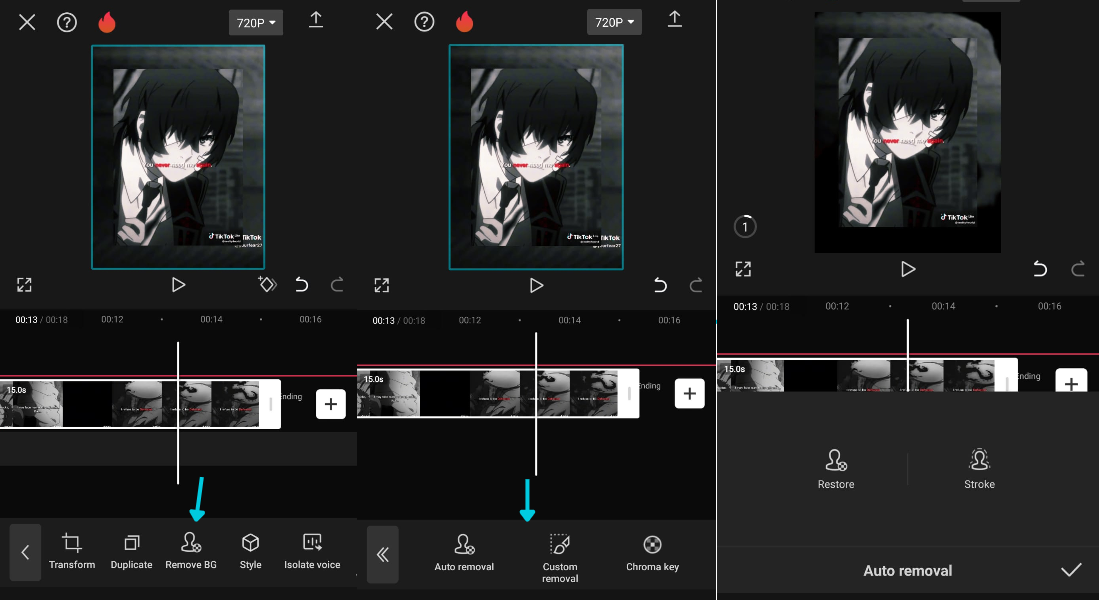
Task: Tap video preview in middle panel
Action: (x=536, y=157)
